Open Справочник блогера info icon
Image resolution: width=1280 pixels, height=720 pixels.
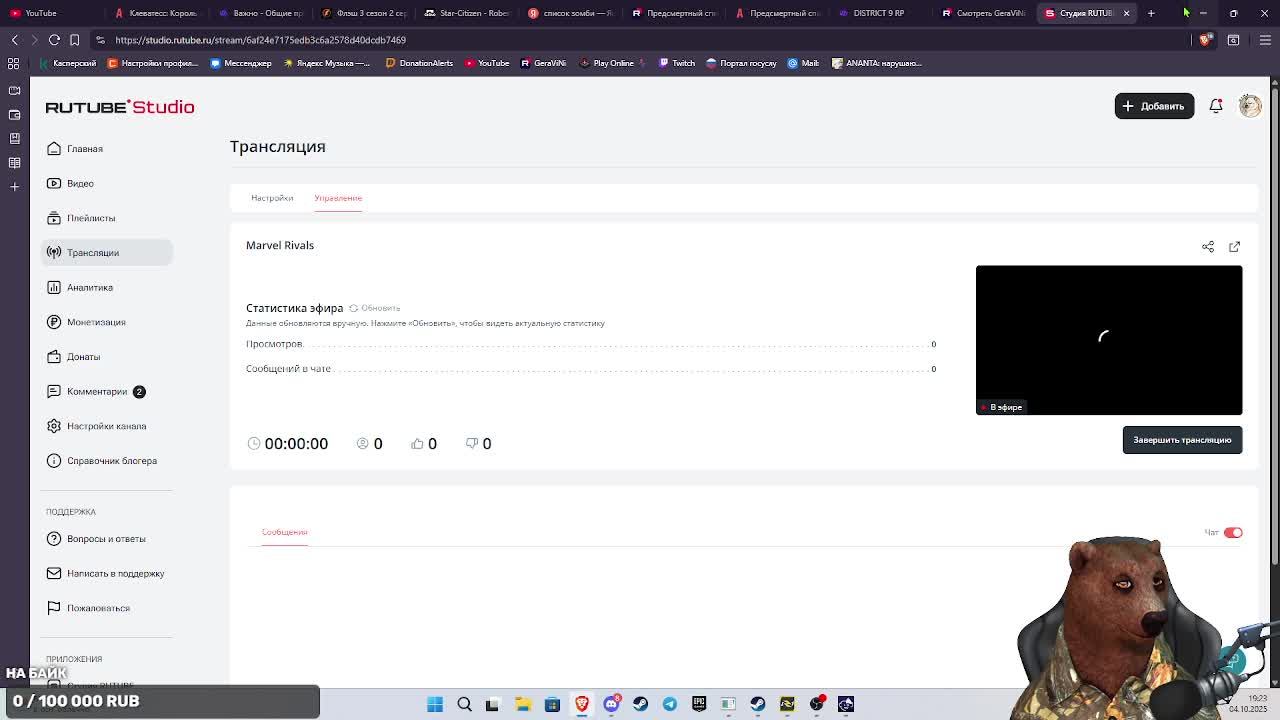[x=54, y=461]
